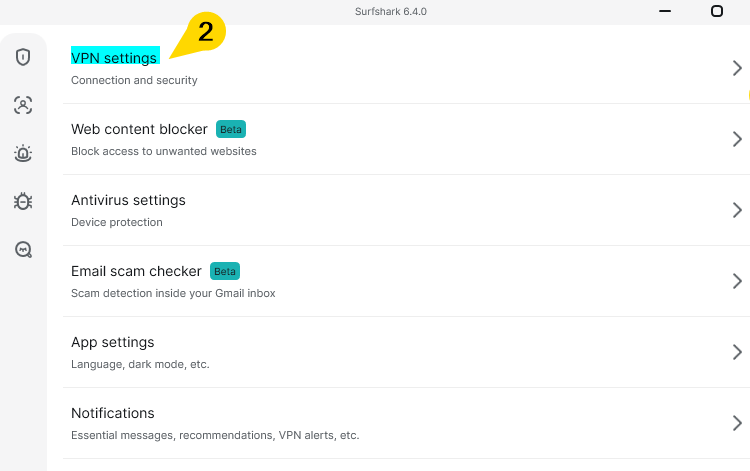Click the Beta badge beside Email scam checker

tap(225, 271)
